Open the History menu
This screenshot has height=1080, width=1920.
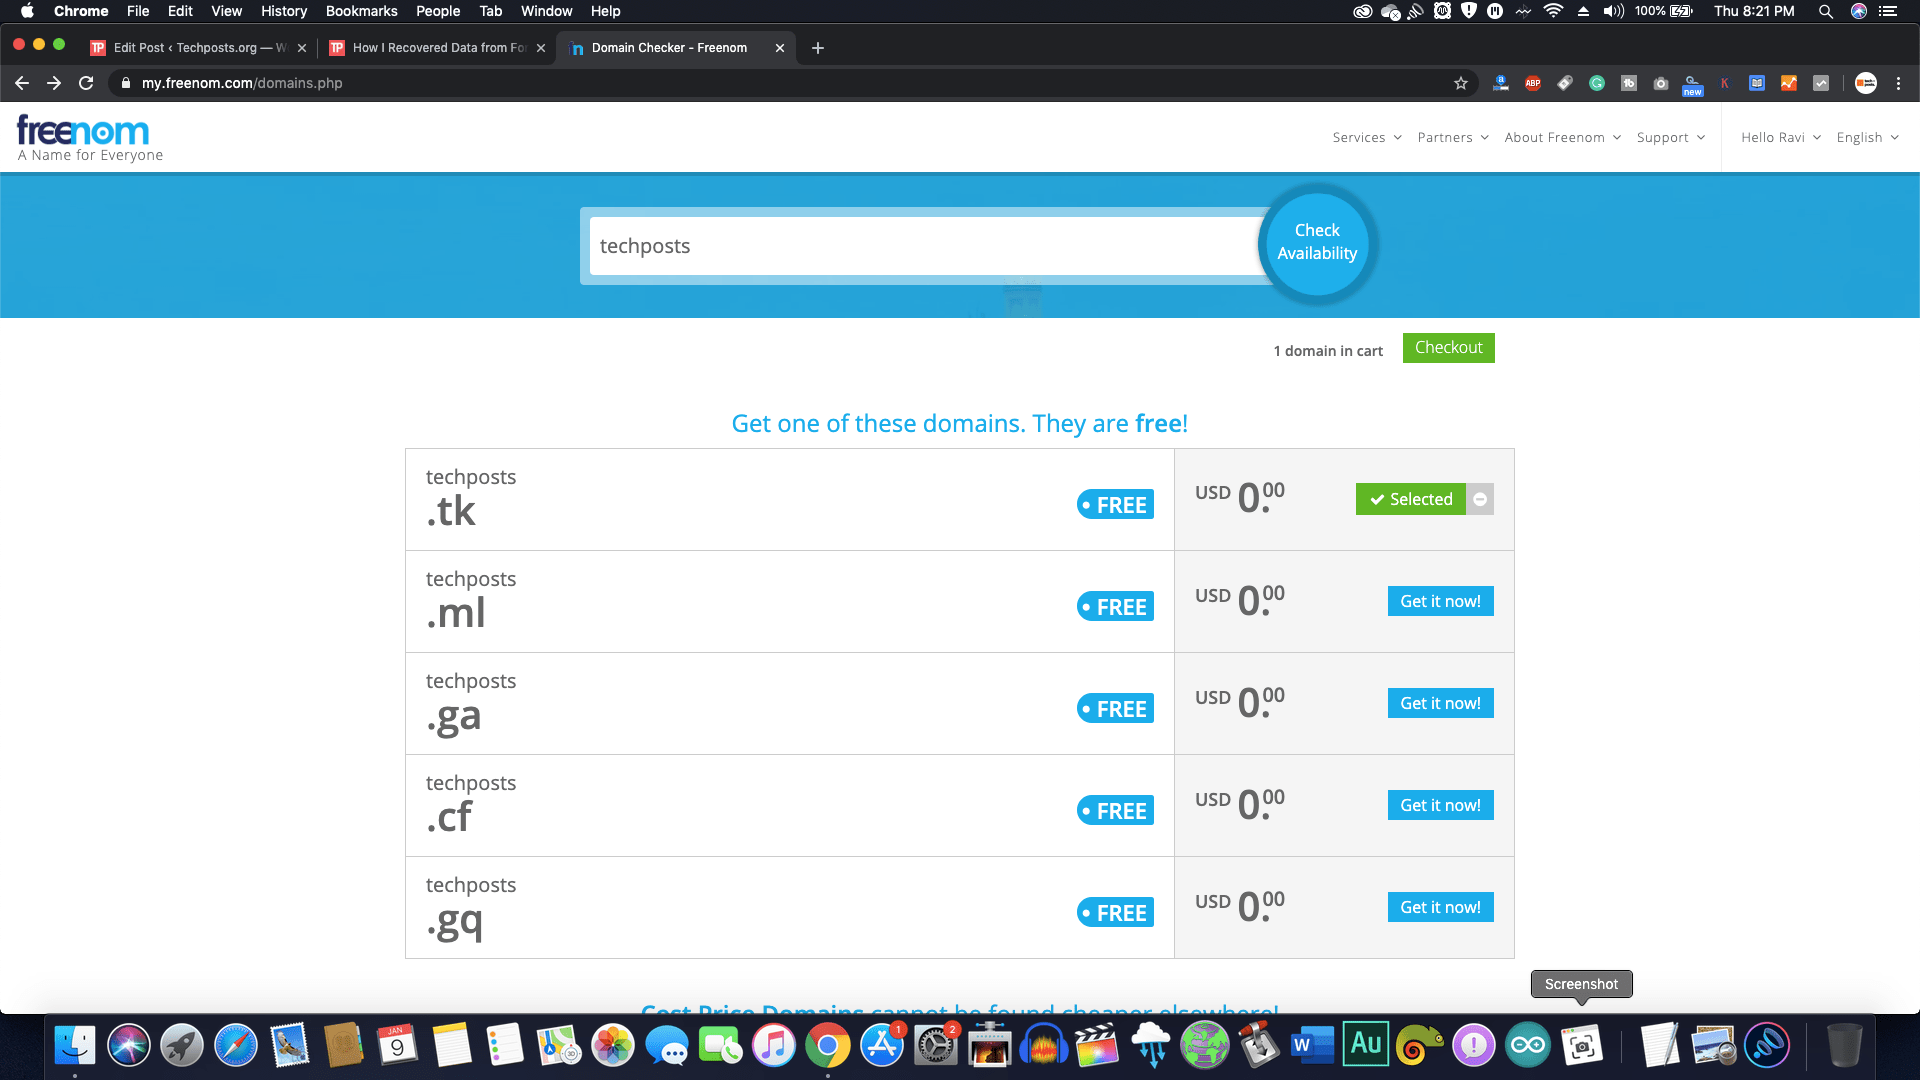(x=284, y=11)
